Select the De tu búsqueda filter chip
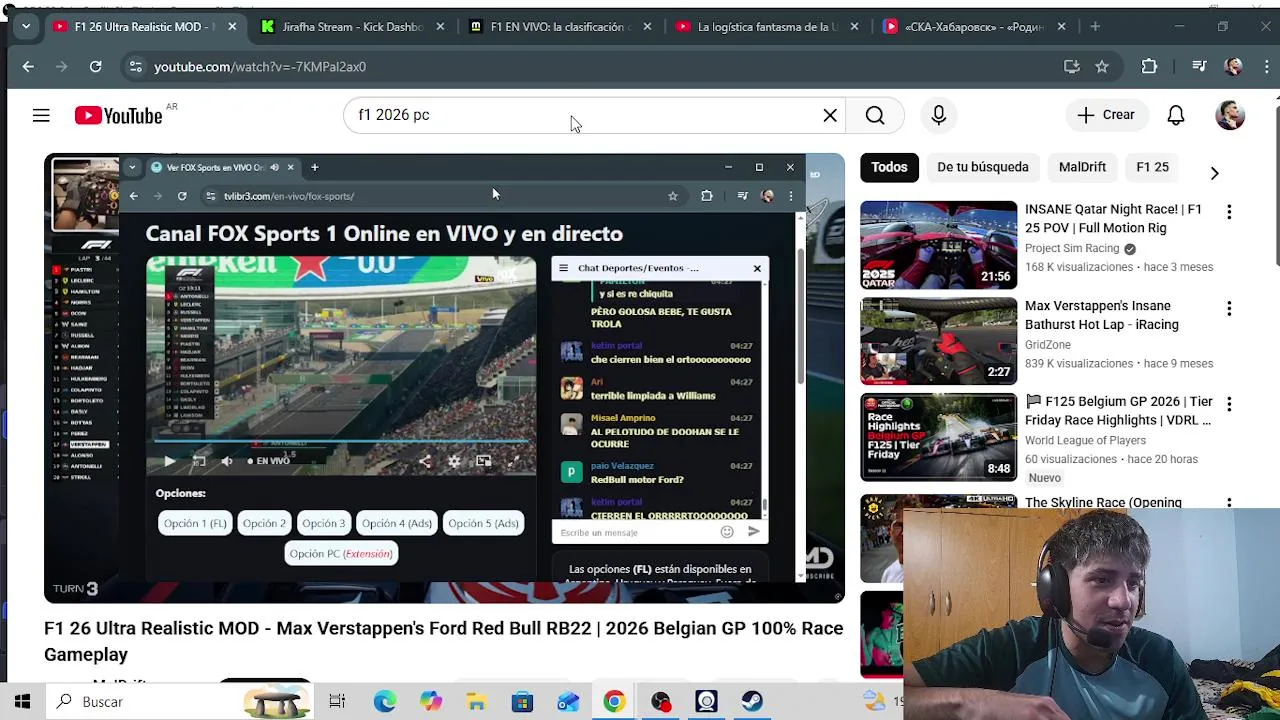This screenshot has width=1280, height=720. (982, 167)
